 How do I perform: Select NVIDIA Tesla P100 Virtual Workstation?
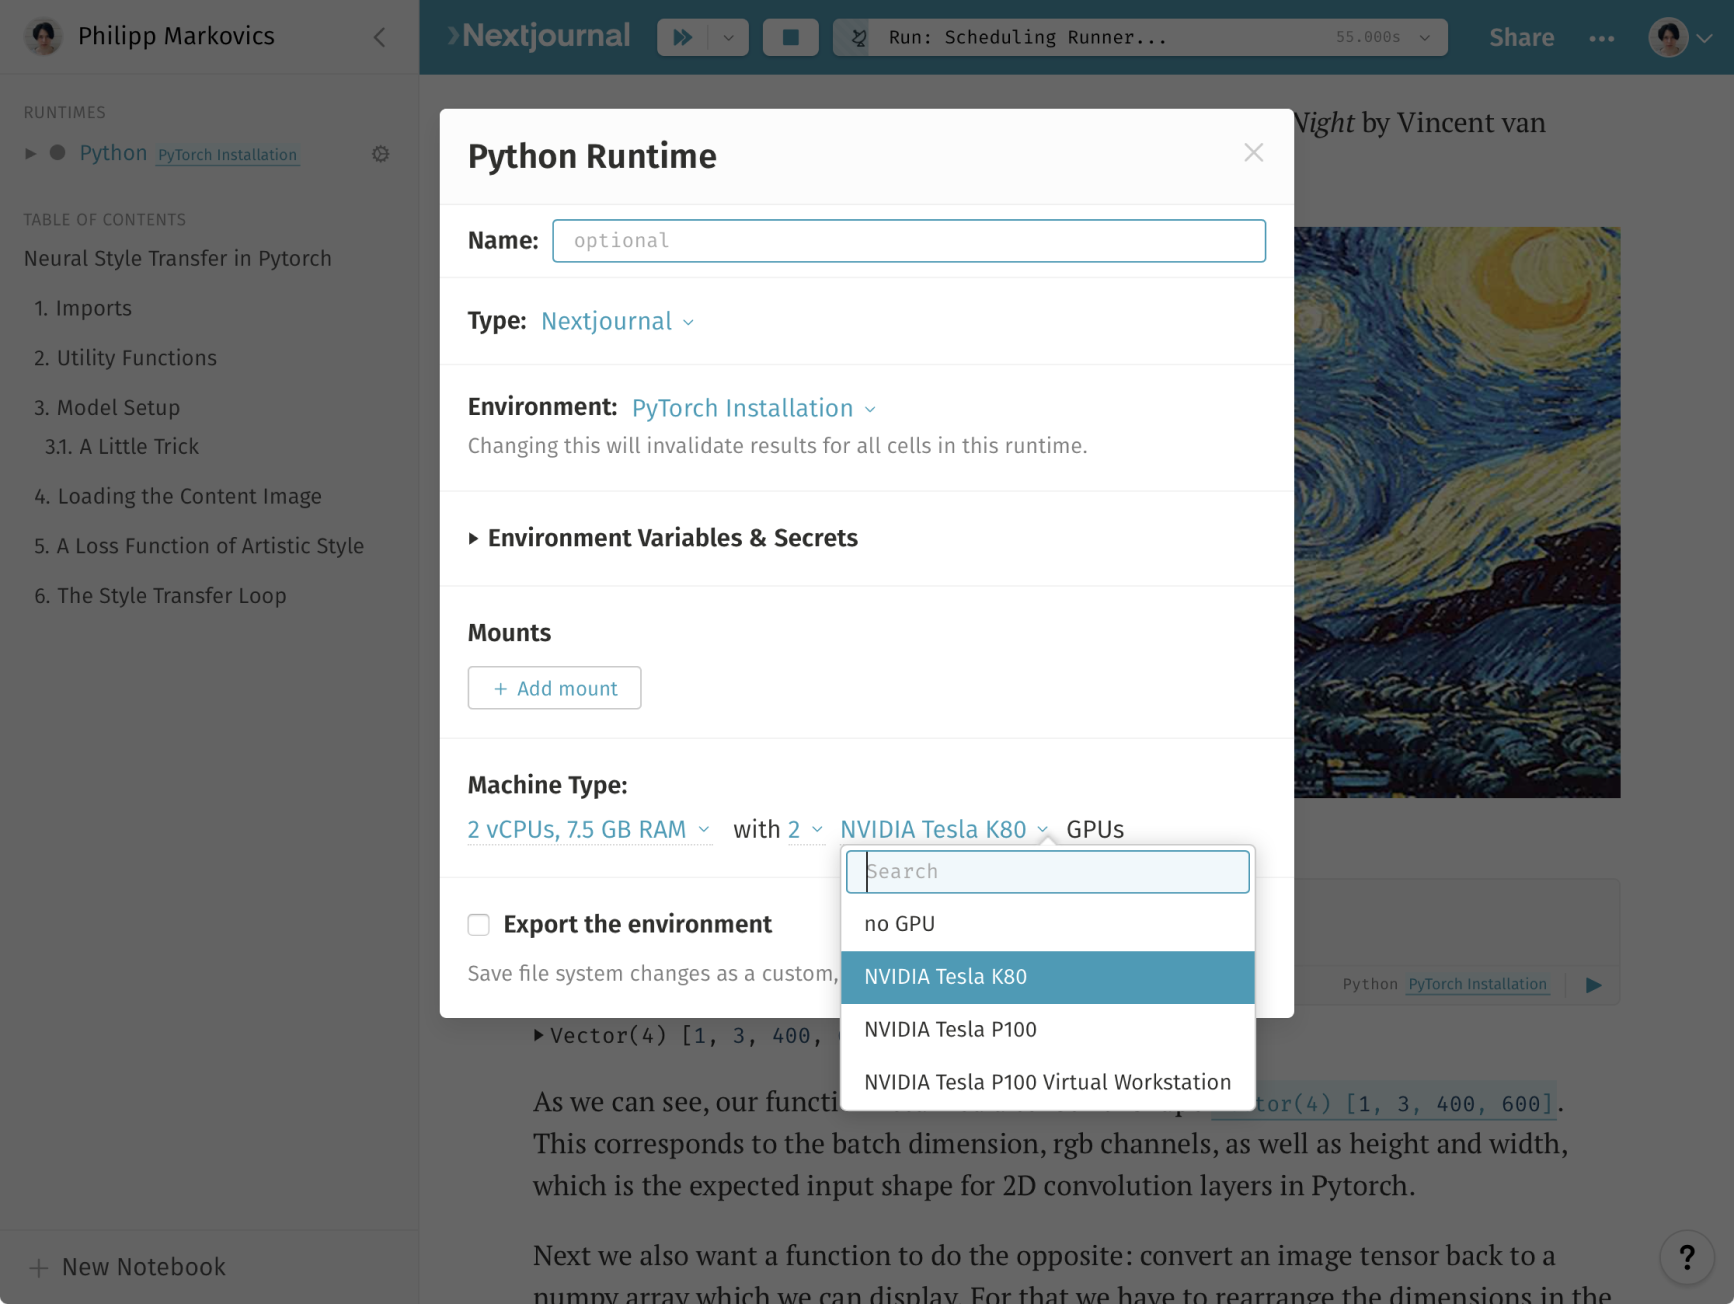pyautogui.click(x=1047, y=1082)
